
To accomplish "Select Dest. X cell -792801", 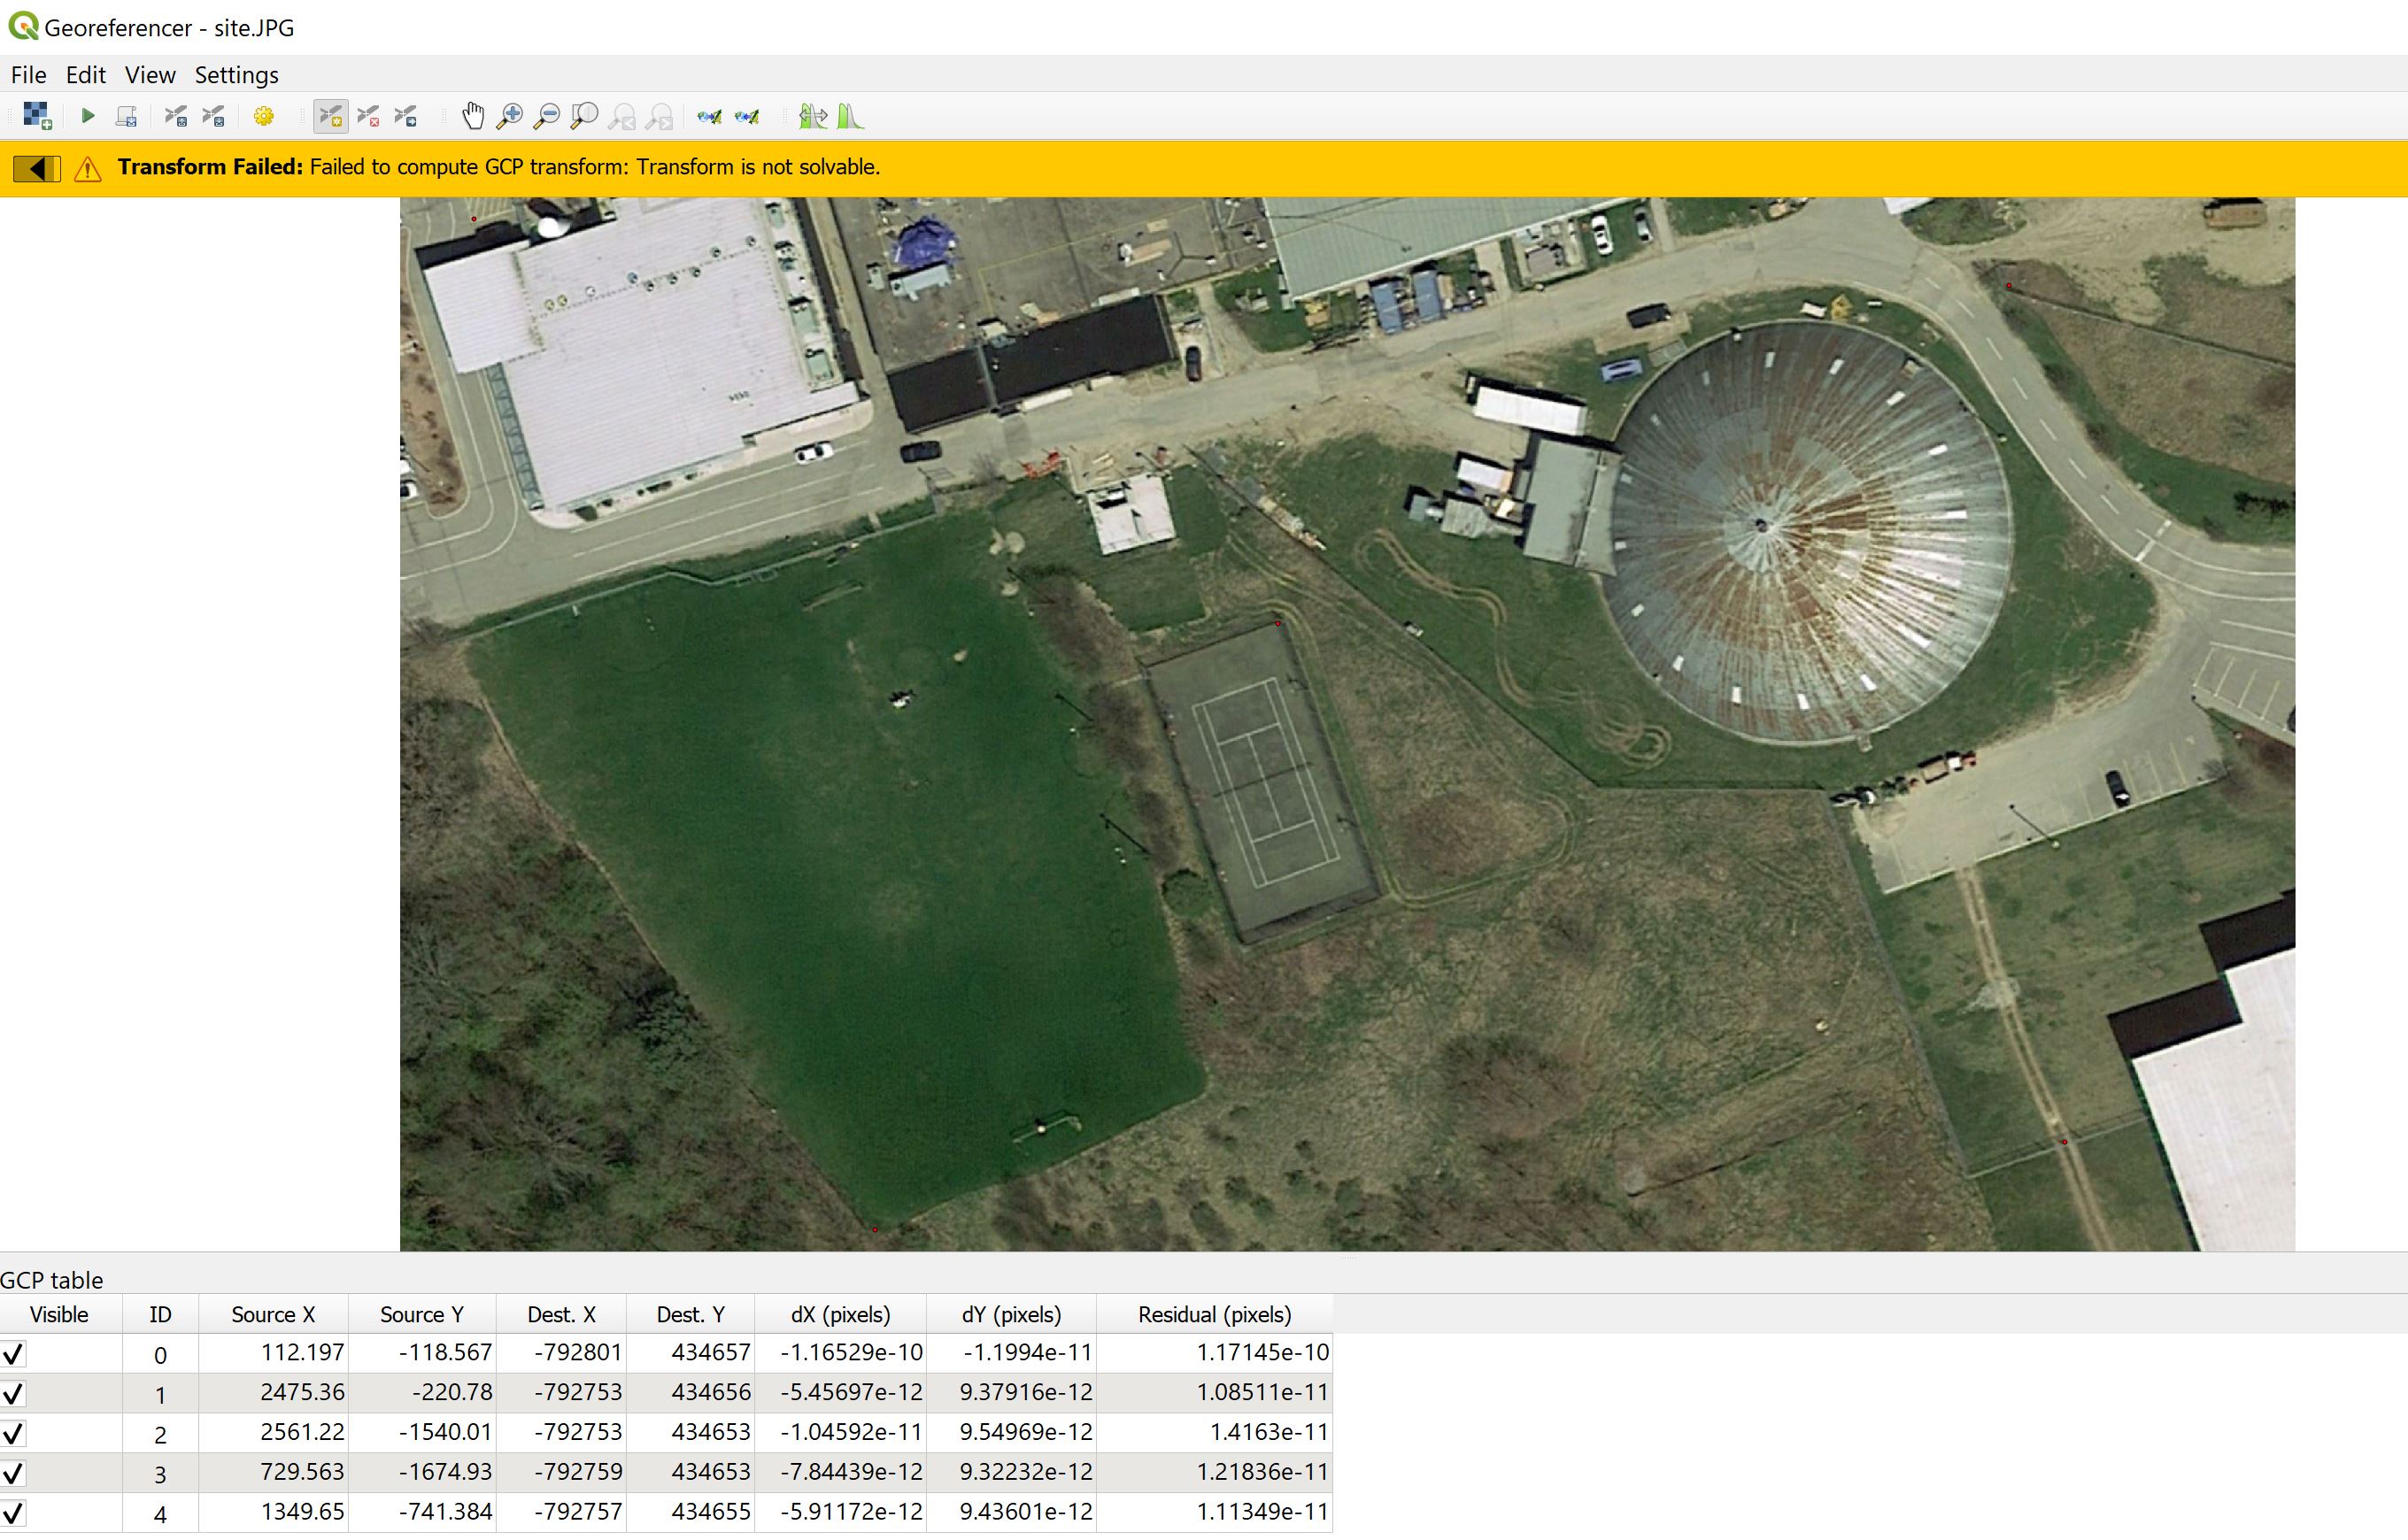I will (561, 1353).
